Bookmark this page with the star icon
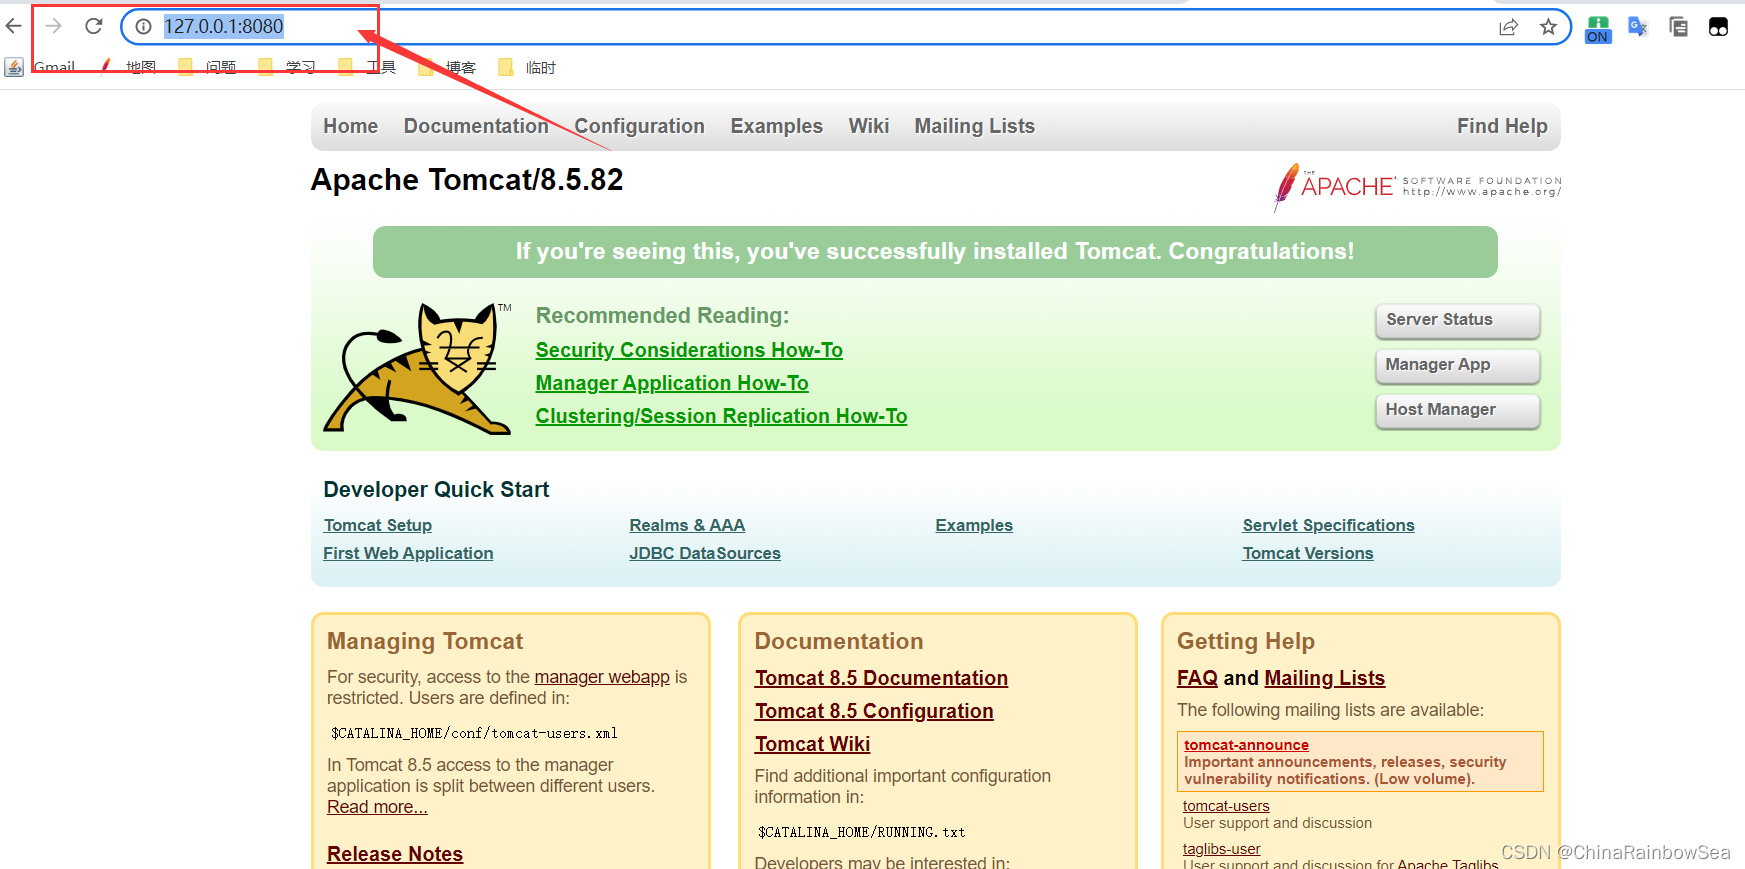This screenshot has height=869, width=1745. (1548, 27)
